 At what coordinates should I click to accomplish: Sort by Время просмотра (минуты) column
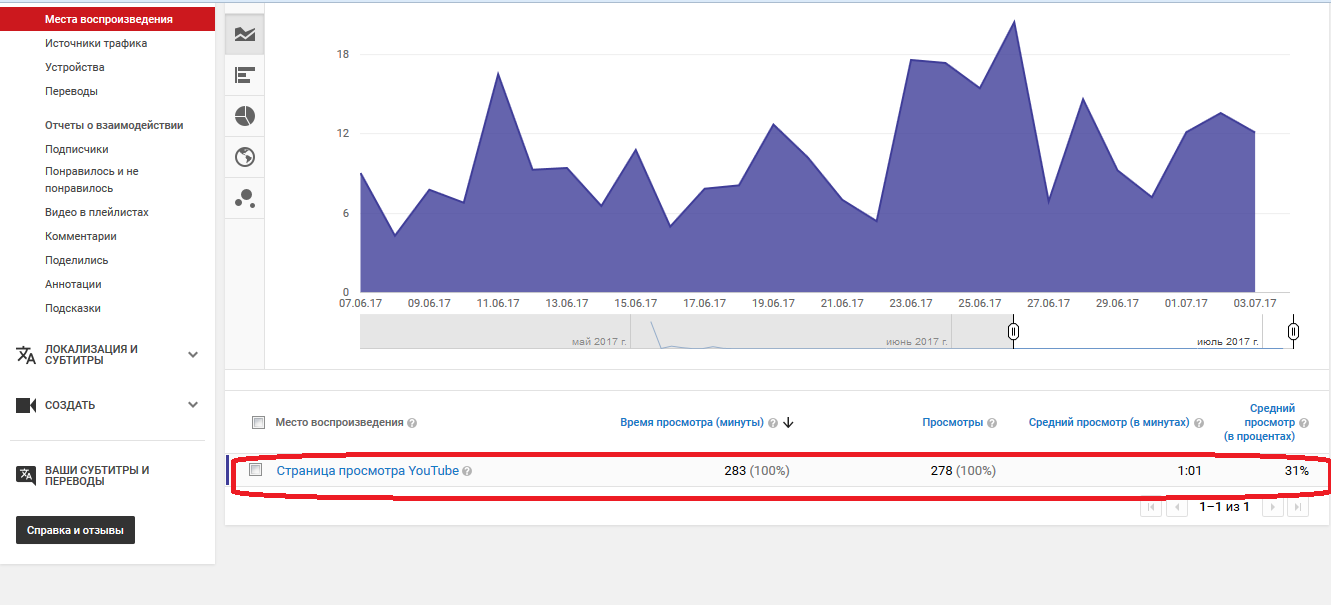pyautogui.click(x=692, y=423)
